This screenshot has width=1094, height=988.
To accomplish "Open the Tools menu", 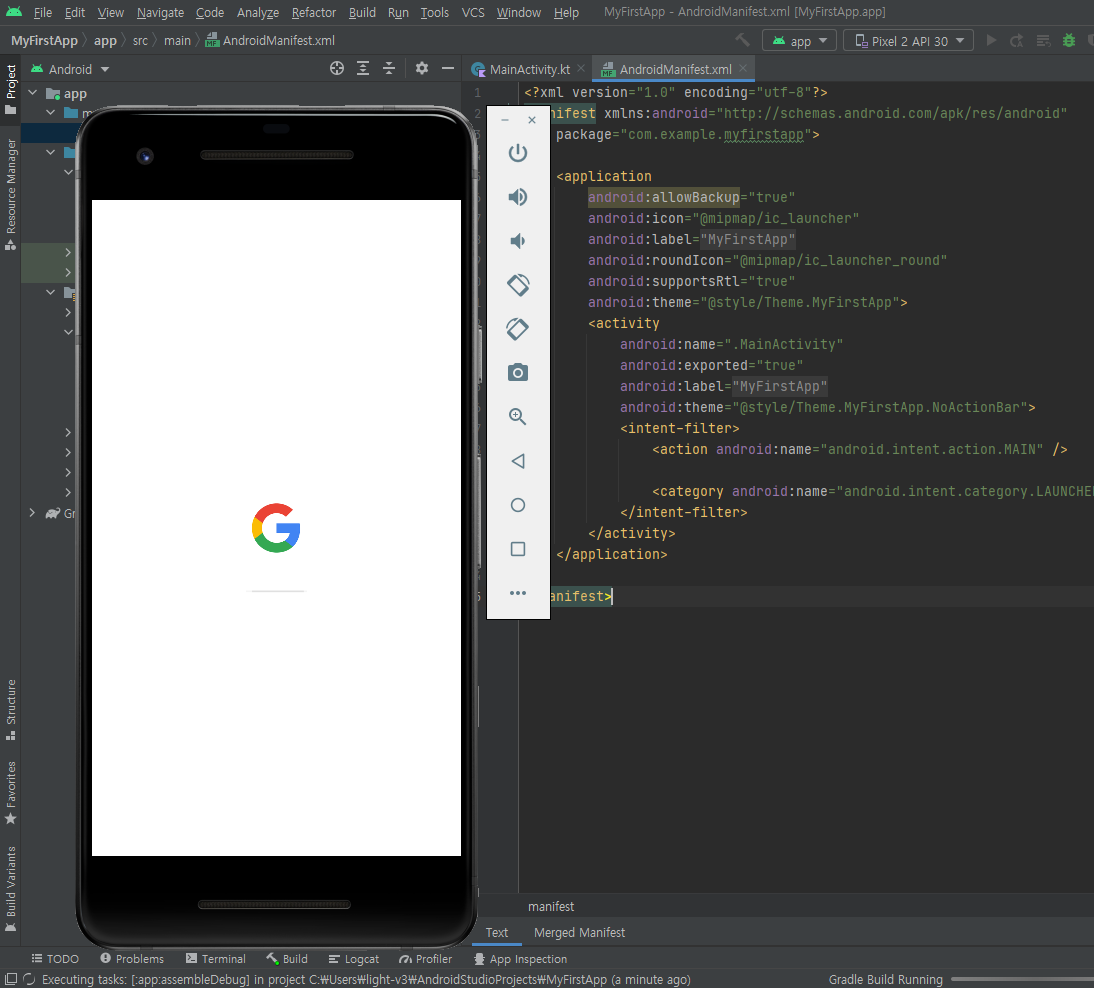I will [434, 13].
